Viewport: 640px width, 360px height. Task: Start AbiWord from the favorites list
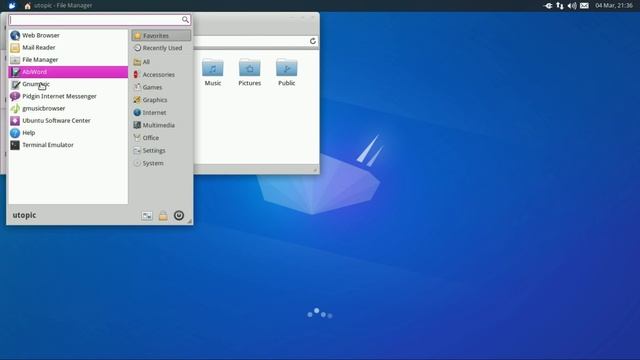(x=68, y=72)
